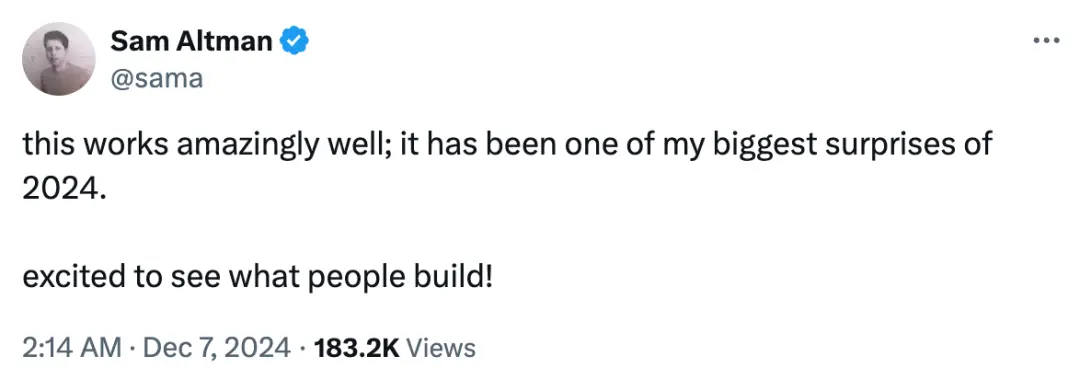This screenshot has height=368, width=1080.
Task: Click the Sam Altman display name
Action: [191, 42]
